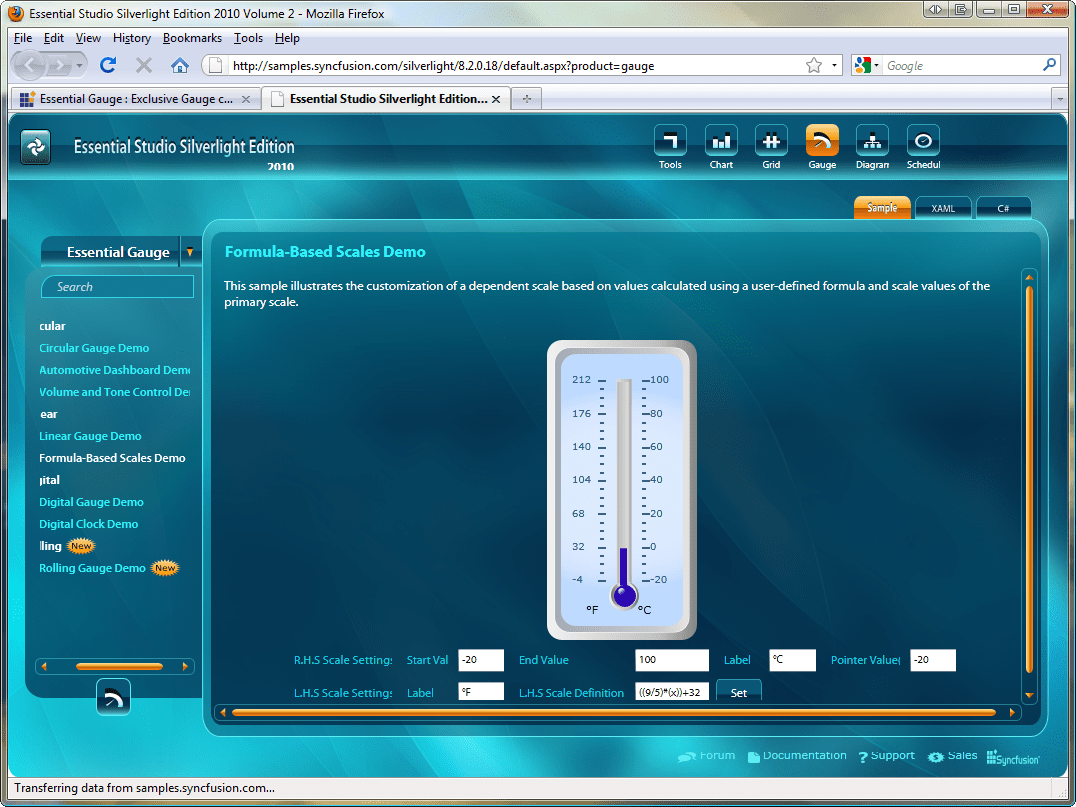
Task: Click the gauge icon below the sidebar
Action: [113, 697]
